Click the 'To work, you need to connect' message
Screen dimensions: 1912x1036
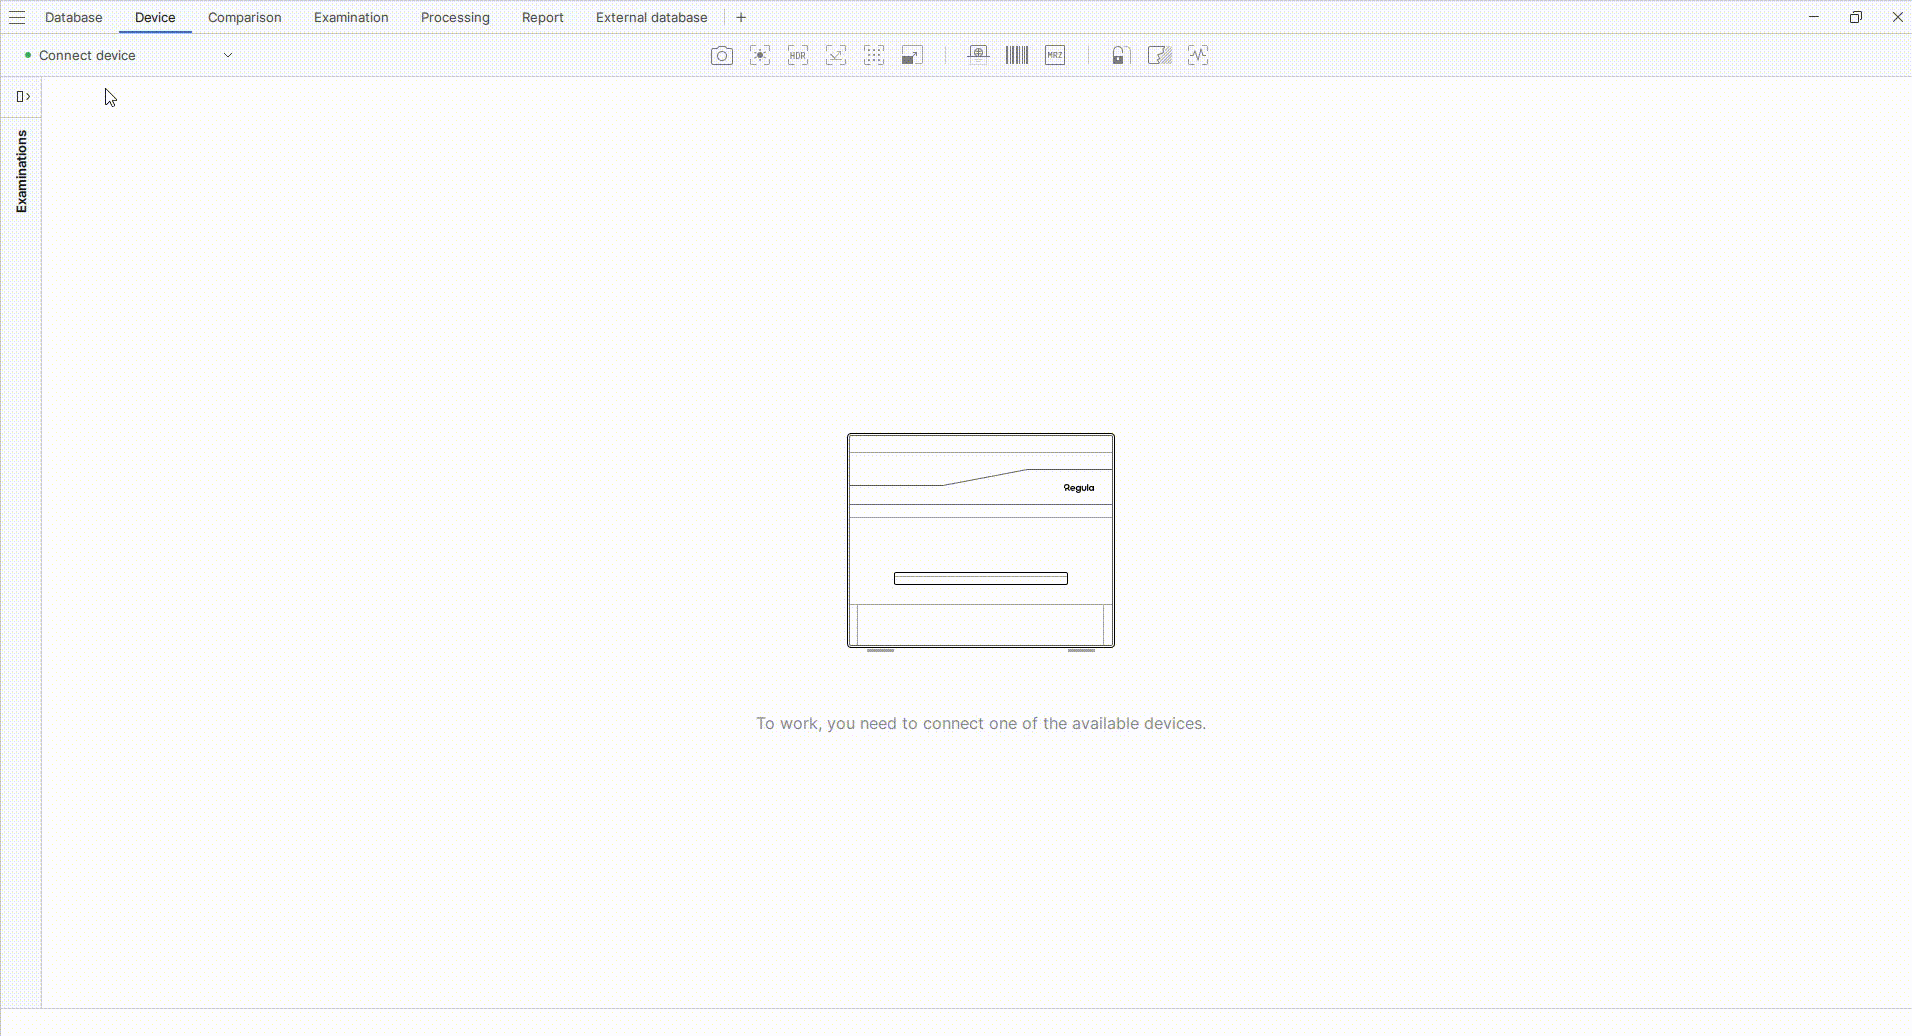[981, 724]
